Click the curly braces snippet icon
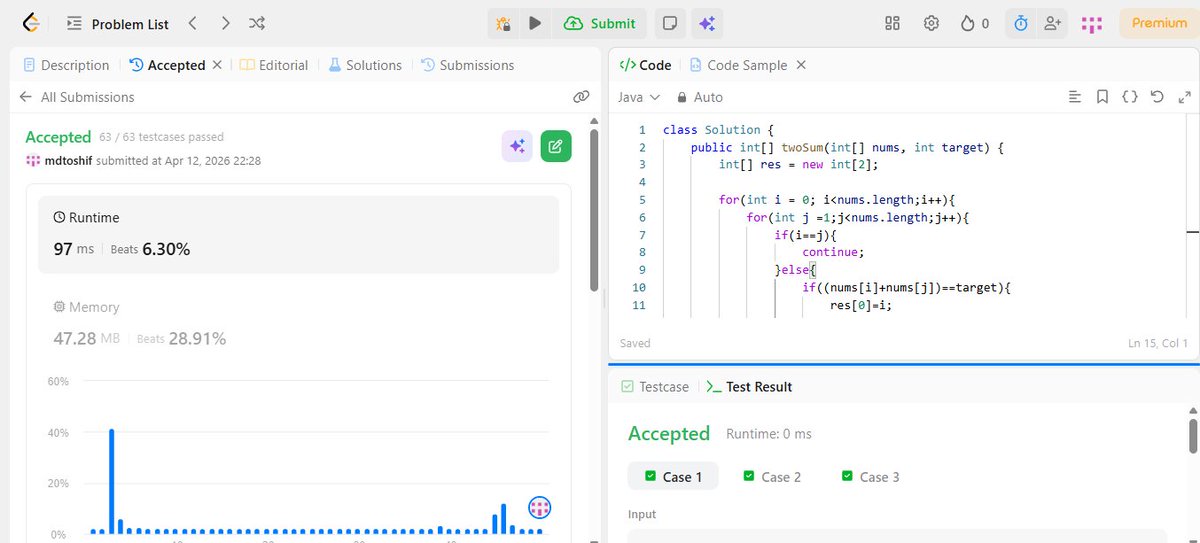 point(1130,97)
